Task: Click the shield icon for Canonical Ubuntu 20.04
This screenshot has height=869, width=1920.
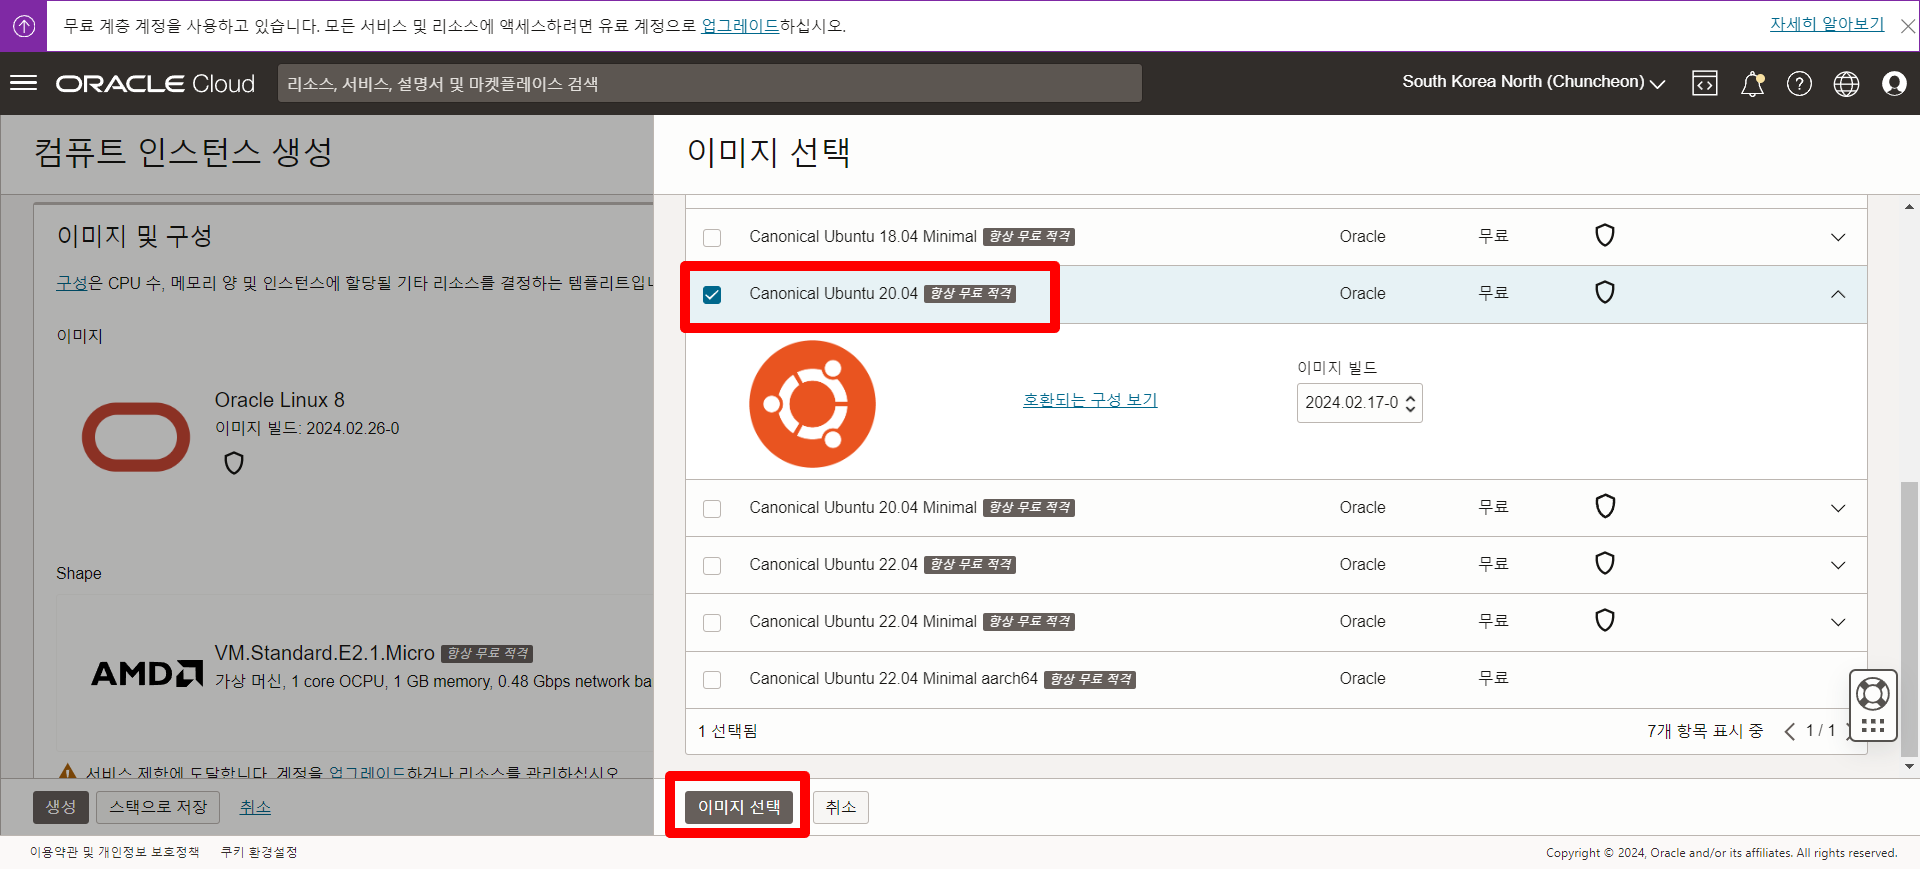Action: point(1604,293)
